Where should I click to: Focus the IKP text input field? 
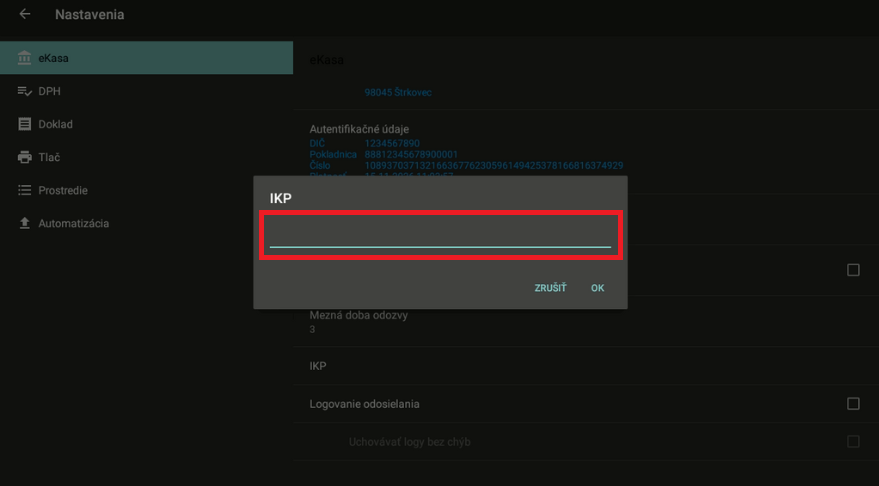click(440, 236)
